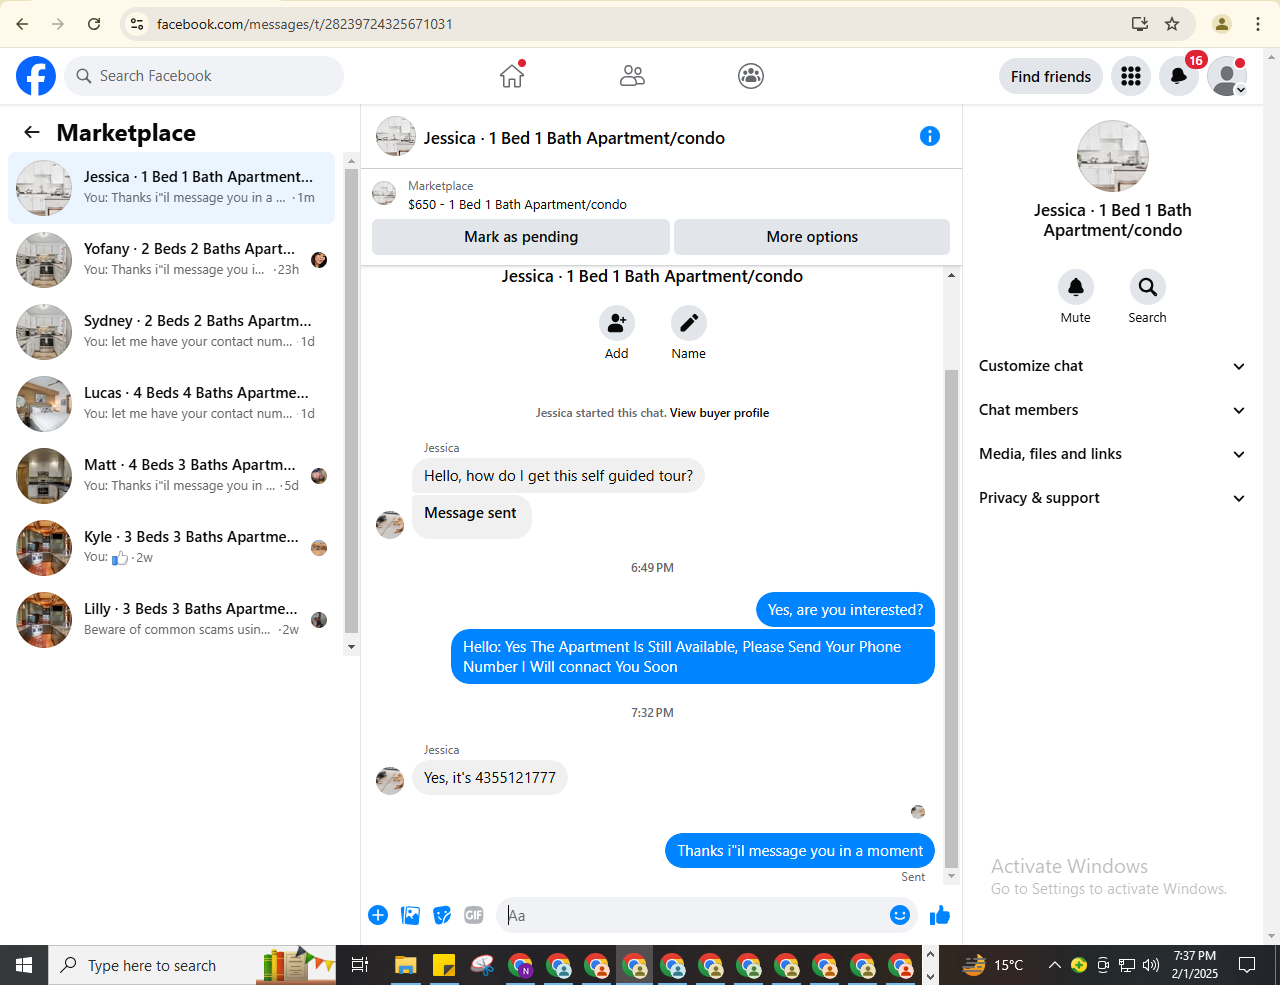Screen dimensions: 1280x985
Task: Open more actions plus icon in composer
Action: pos(378,915)
